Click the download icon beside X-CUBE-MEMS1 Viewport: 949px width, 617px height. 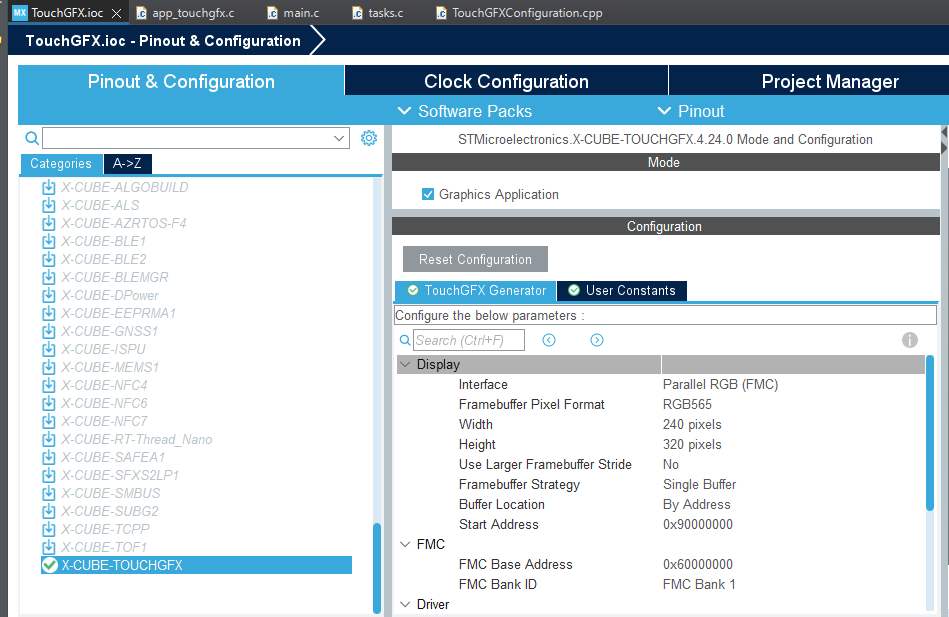click(x=48, y=368)
